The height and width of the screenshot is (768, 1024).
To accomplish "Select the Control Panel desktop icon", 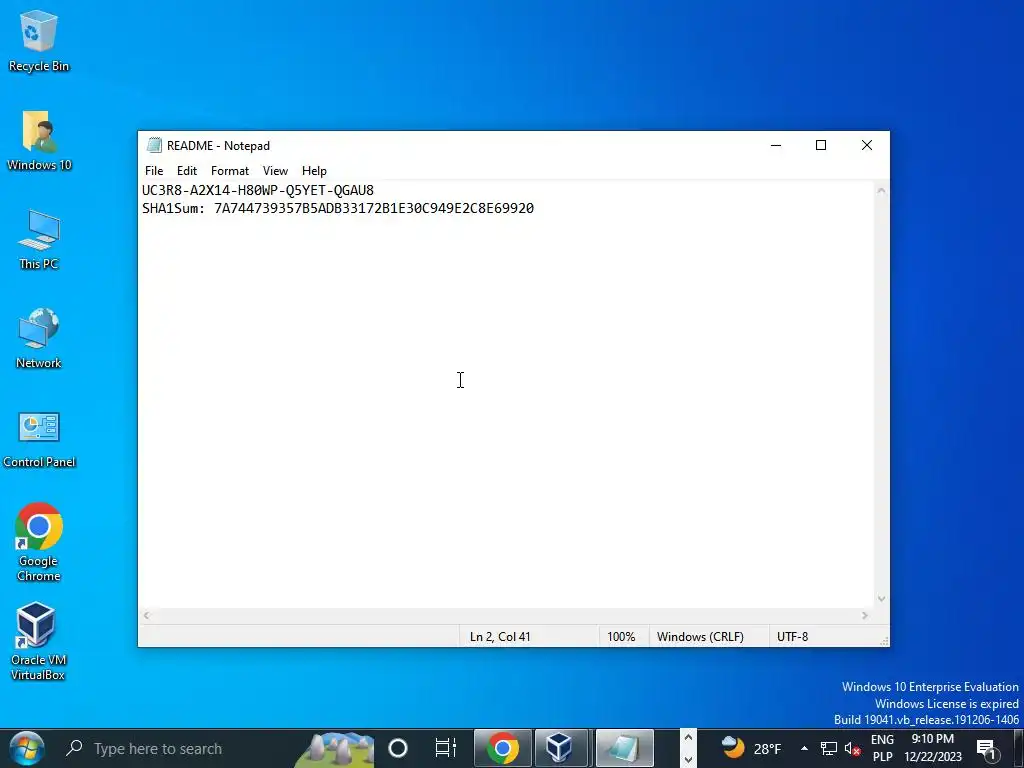I will tap(39, 440).
